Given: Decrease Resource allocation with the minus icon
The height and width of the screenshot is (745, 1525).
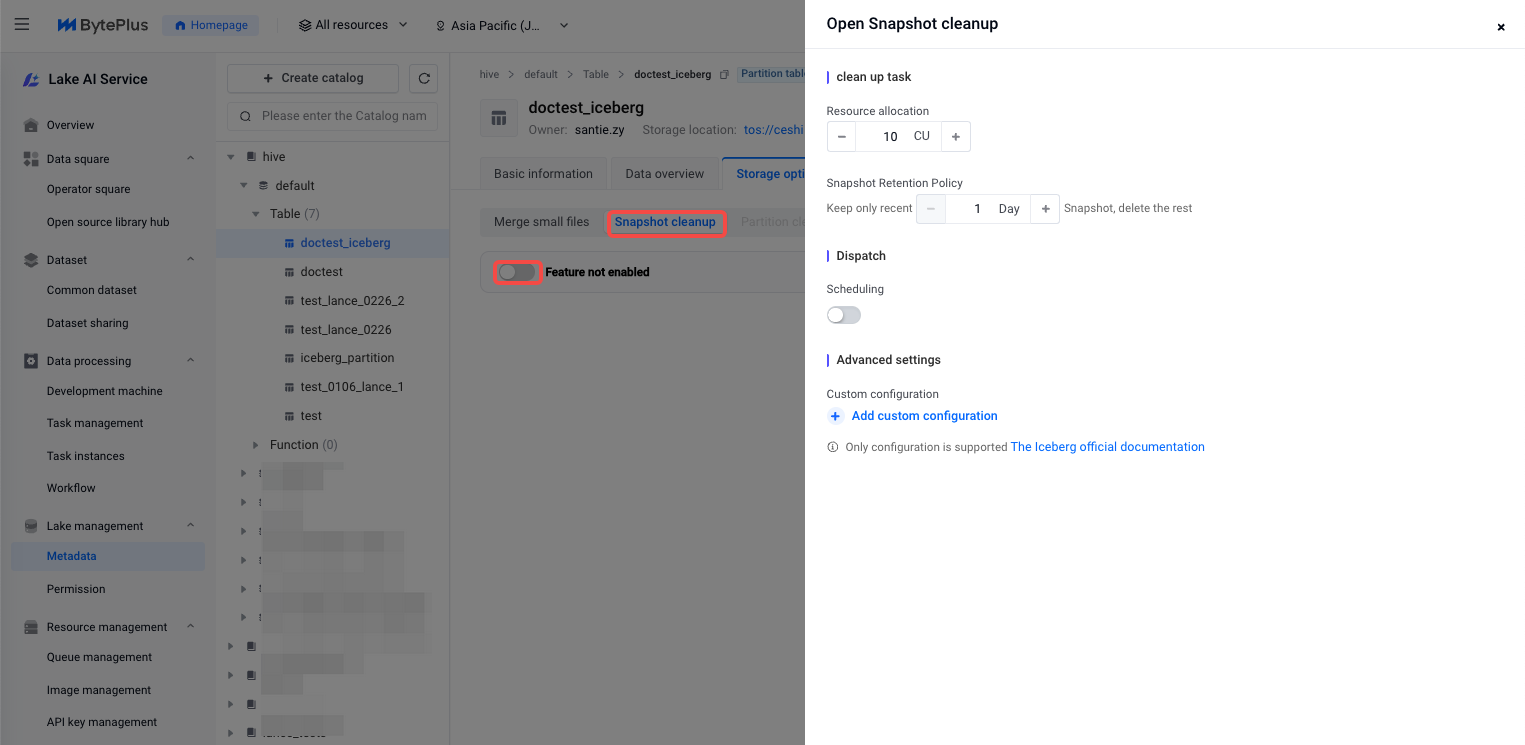Looking at the screenshot, I should pyautogui.click(x=841, y=136).
